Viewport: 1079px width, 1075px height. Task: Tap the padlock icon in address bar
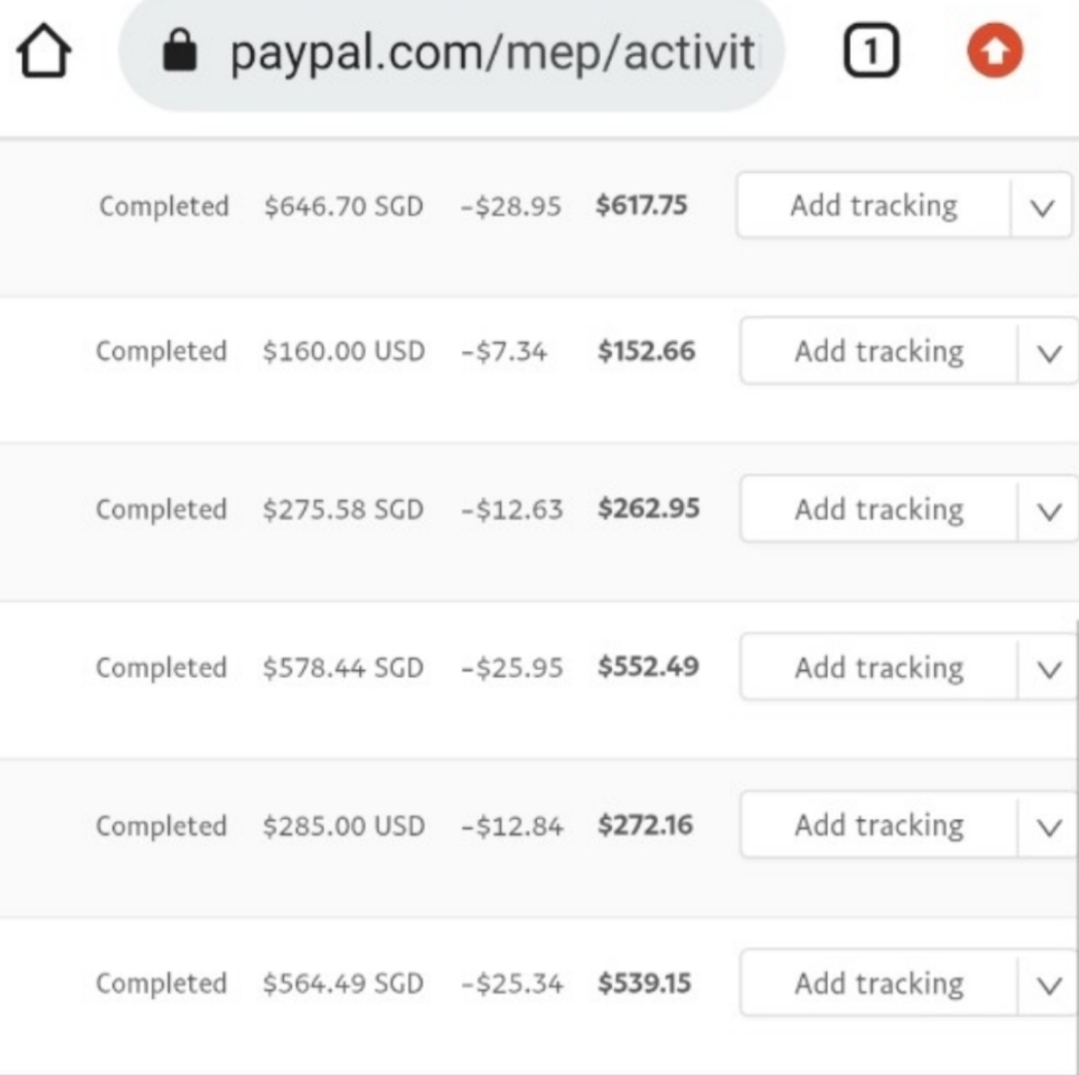(180, 50)
